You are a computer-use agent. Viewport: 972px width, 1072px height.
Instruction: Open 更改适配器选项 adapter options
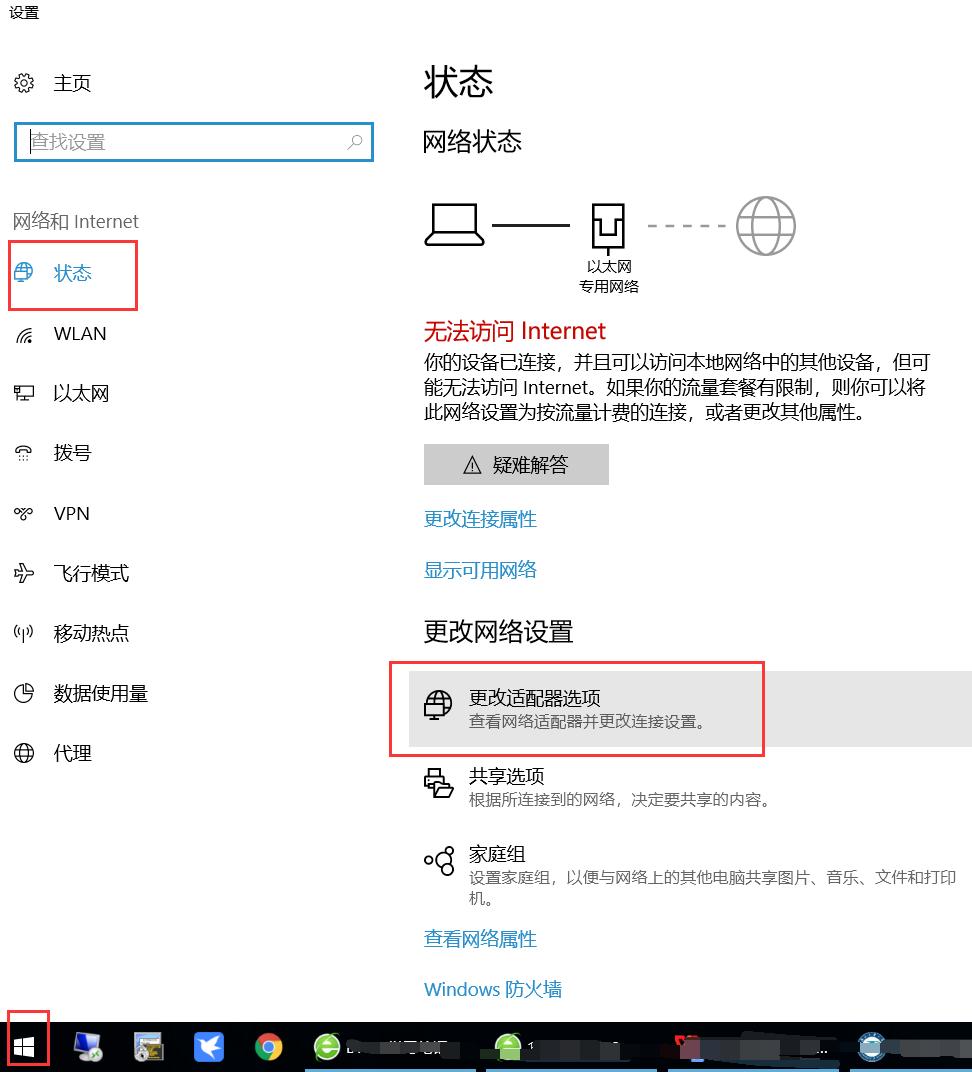point(534,699)
